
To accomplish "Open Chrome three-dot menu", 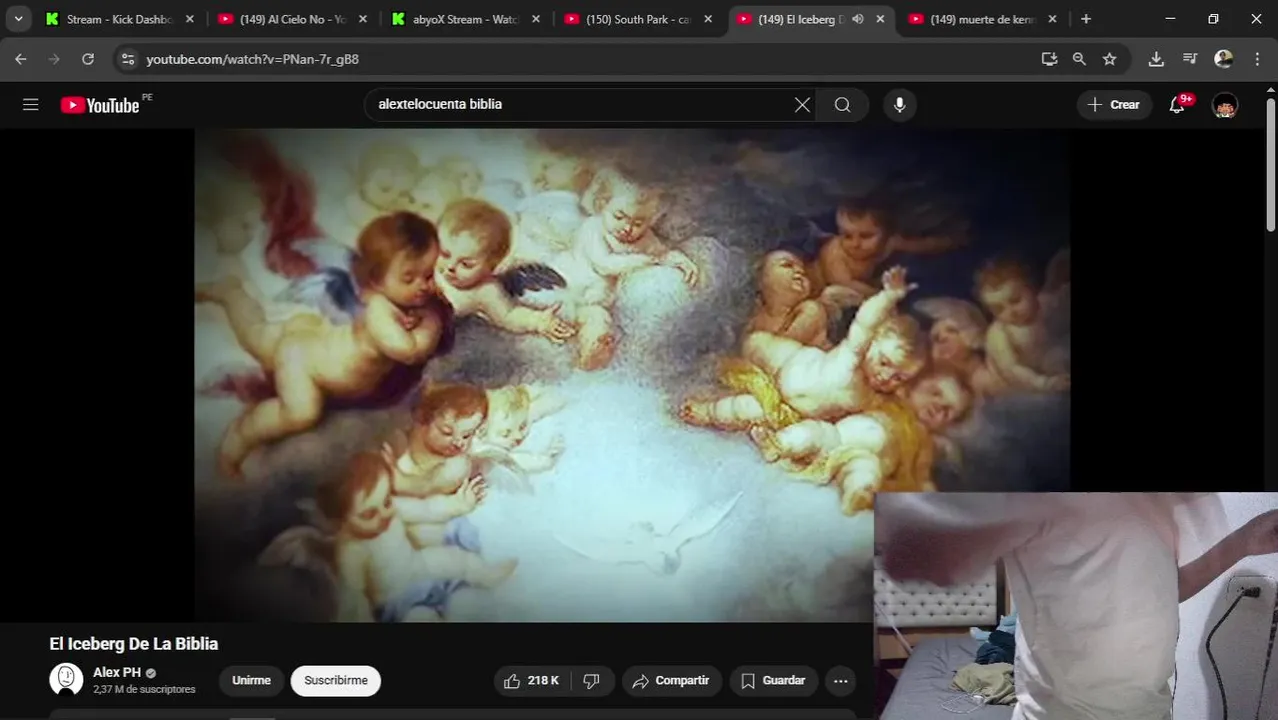I will [1257, 59].
